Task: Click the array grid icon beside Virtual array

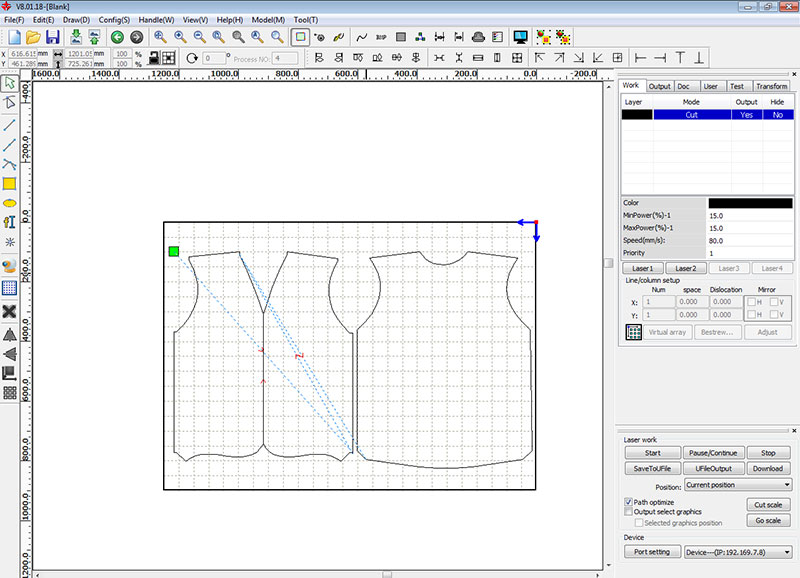Action: point(633,332)
